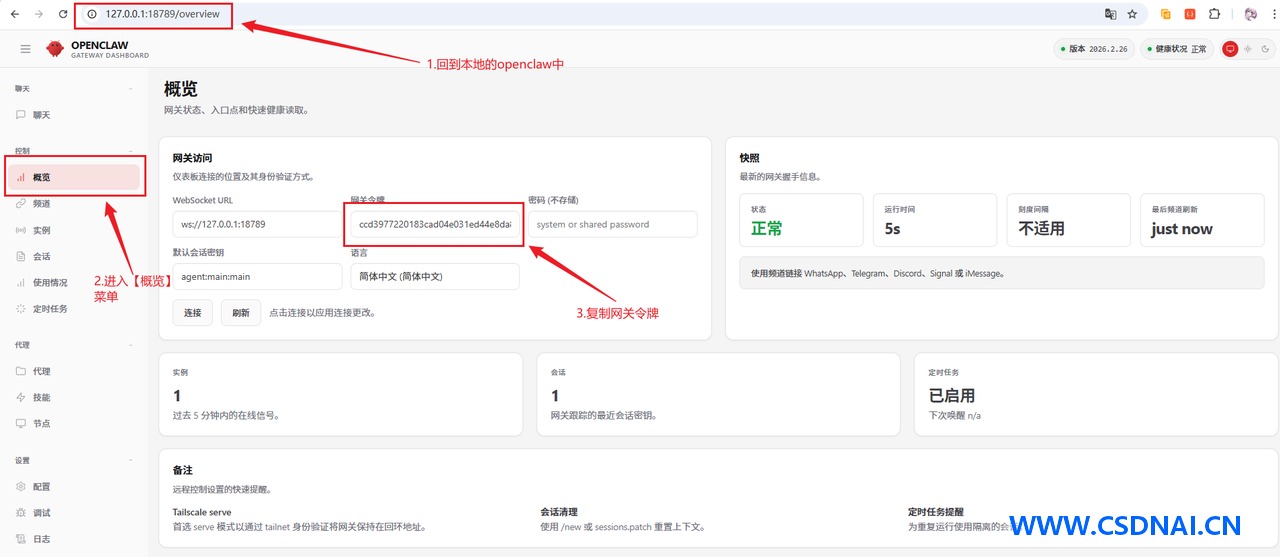The height and width of the screenshot is (557, 1280).
Task: Click the WhatsApp Telegram channel hint text
Action: 878,273
